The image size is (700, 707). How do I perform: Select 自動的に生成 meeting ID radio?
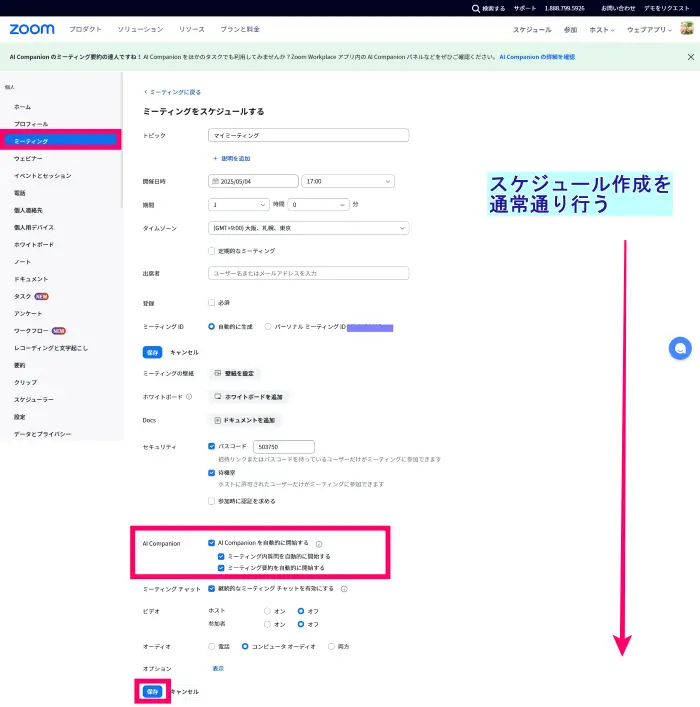pyautogui.click(x=212, y=326)
